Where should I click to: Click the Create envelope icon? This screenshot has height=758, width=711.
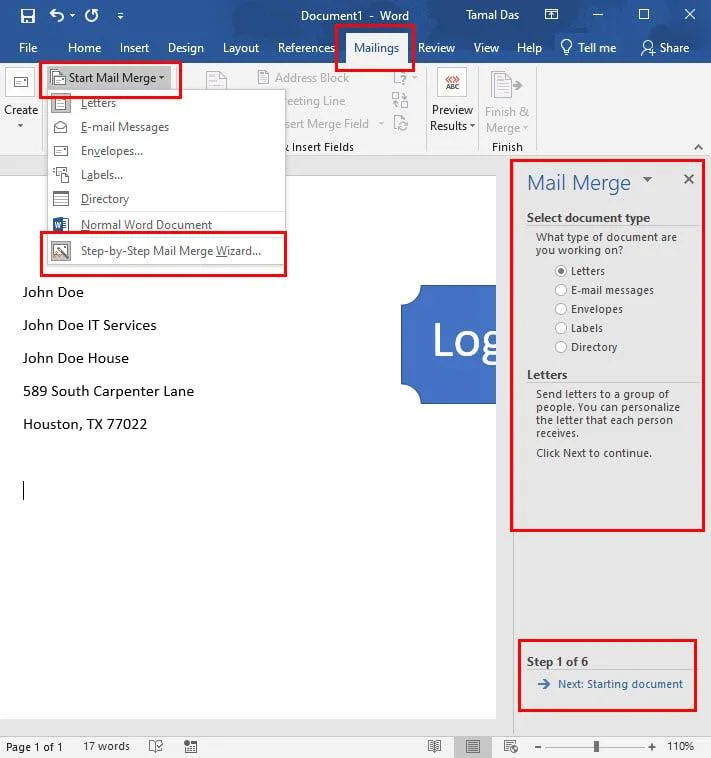(x=21, y=82)
